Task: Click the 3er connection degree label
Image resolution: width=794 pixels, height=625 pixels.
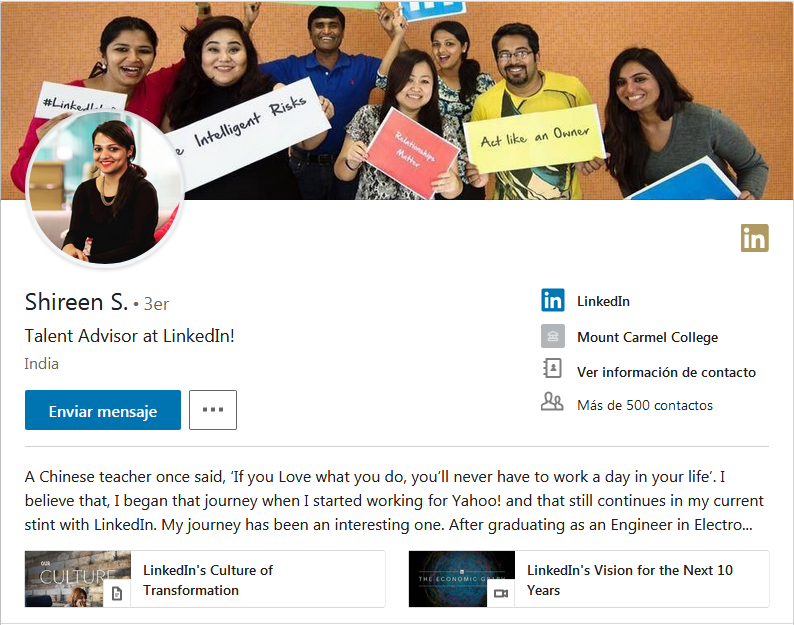Action: [156, 304]
